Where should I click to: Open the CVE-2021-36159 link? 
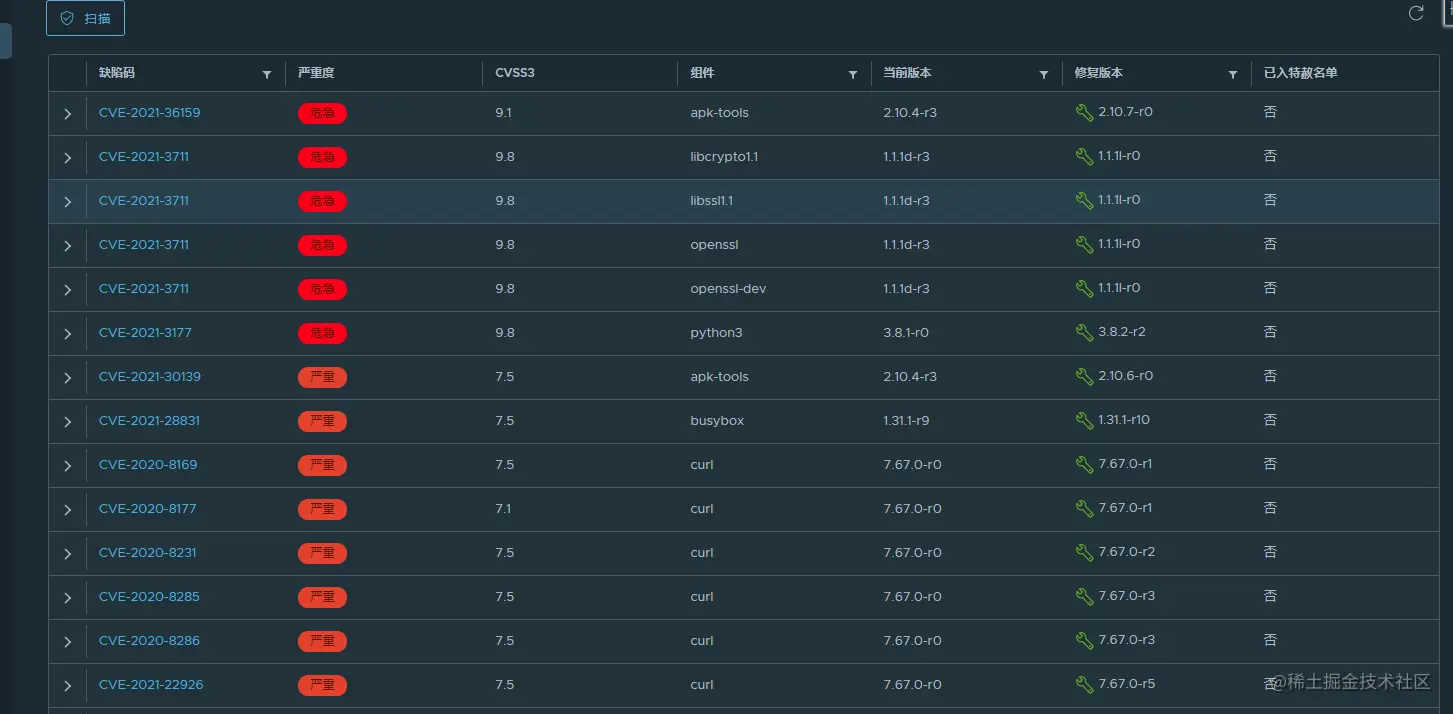click(149, 113)
